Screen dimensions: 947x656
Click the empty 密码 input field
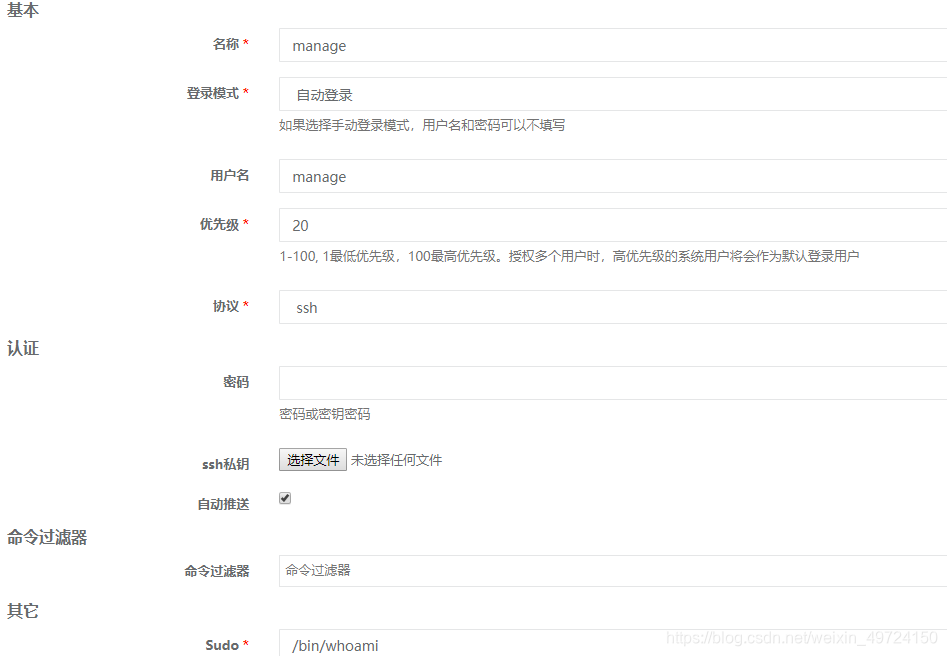point(612,383)
